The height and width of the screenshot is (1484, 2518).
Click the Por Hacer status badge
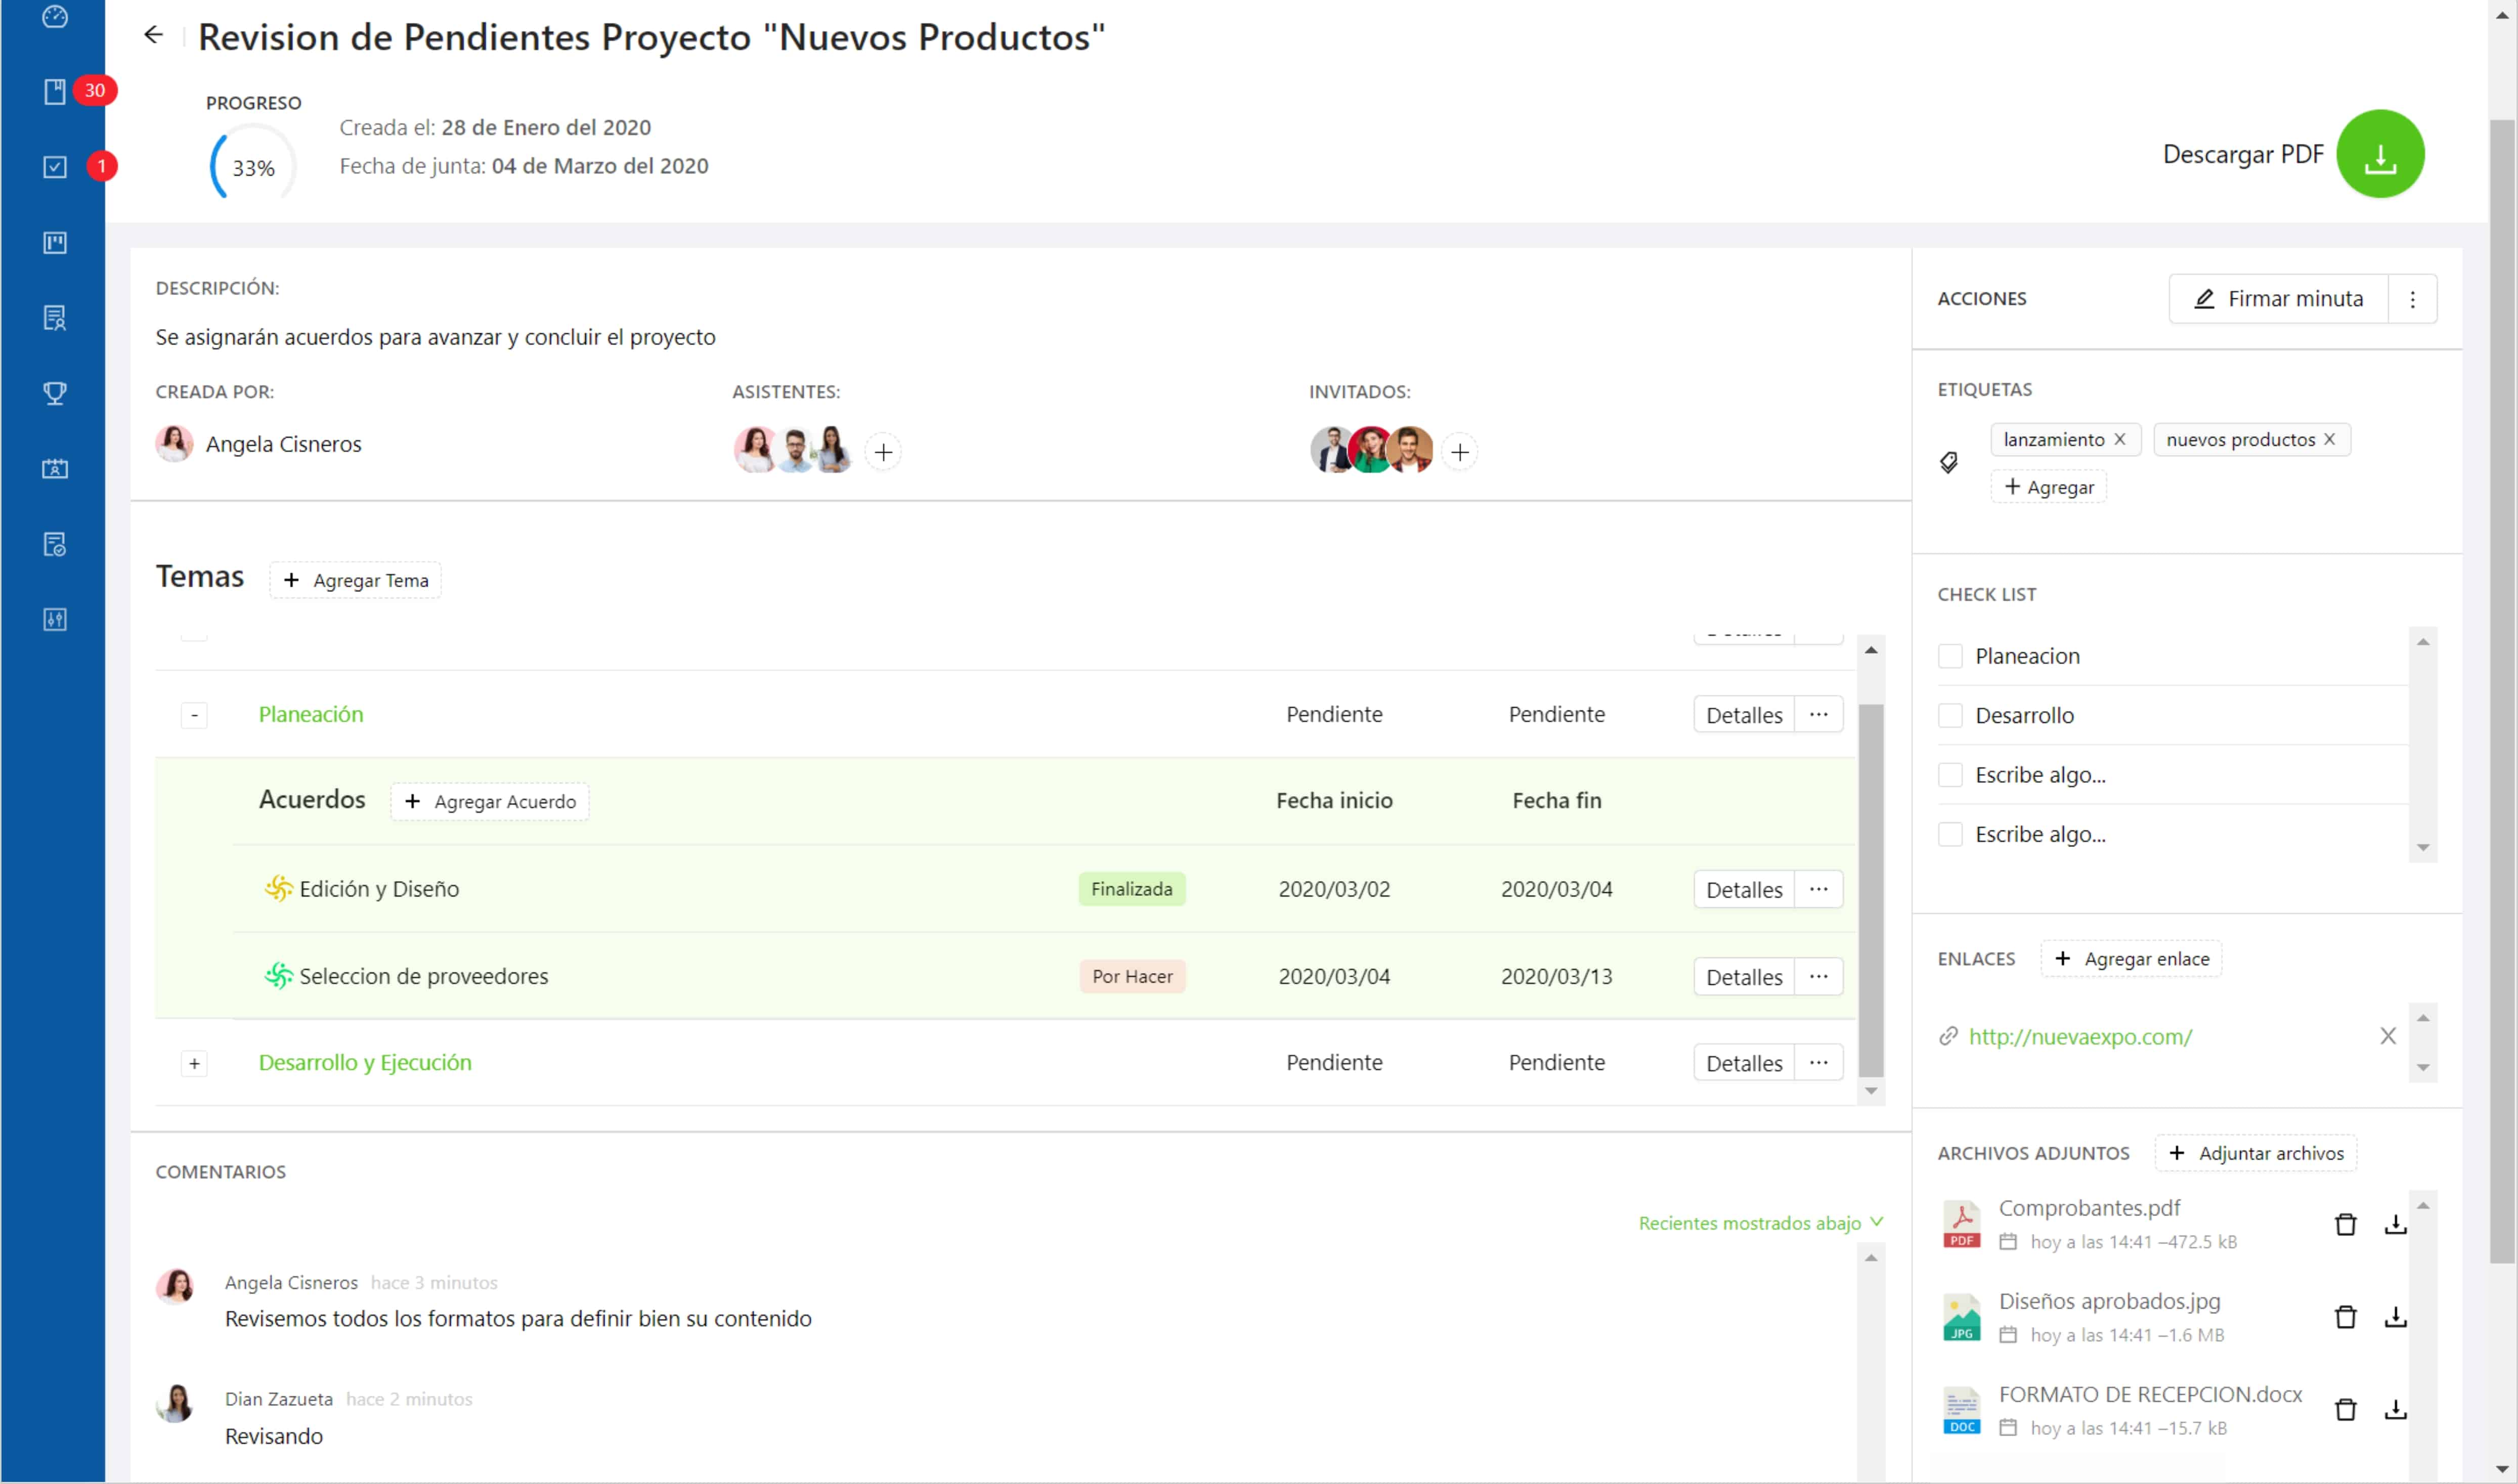click(x=1131, y=976)
